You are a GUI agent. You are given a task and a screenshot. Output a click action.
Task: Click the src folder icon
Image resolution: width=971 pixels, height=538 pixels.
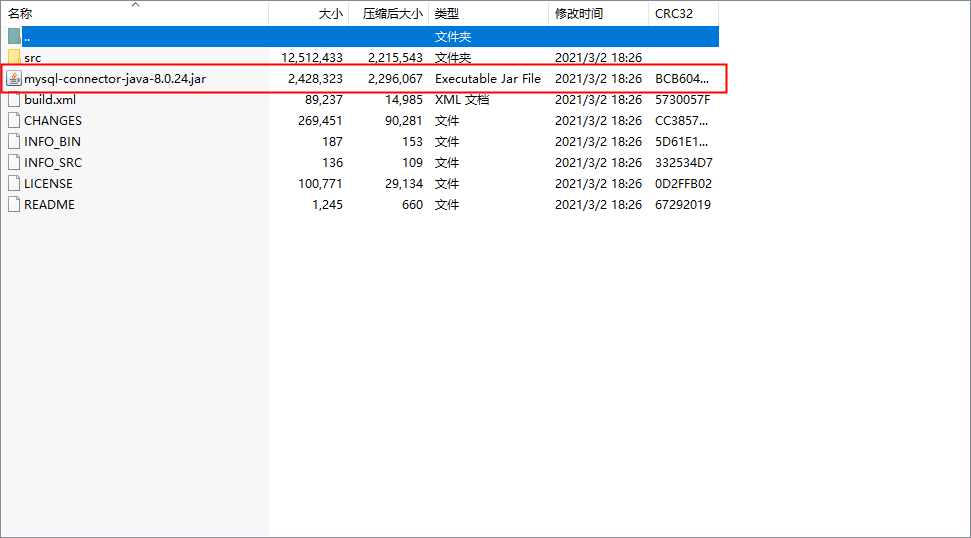click(x=14, y=58)
